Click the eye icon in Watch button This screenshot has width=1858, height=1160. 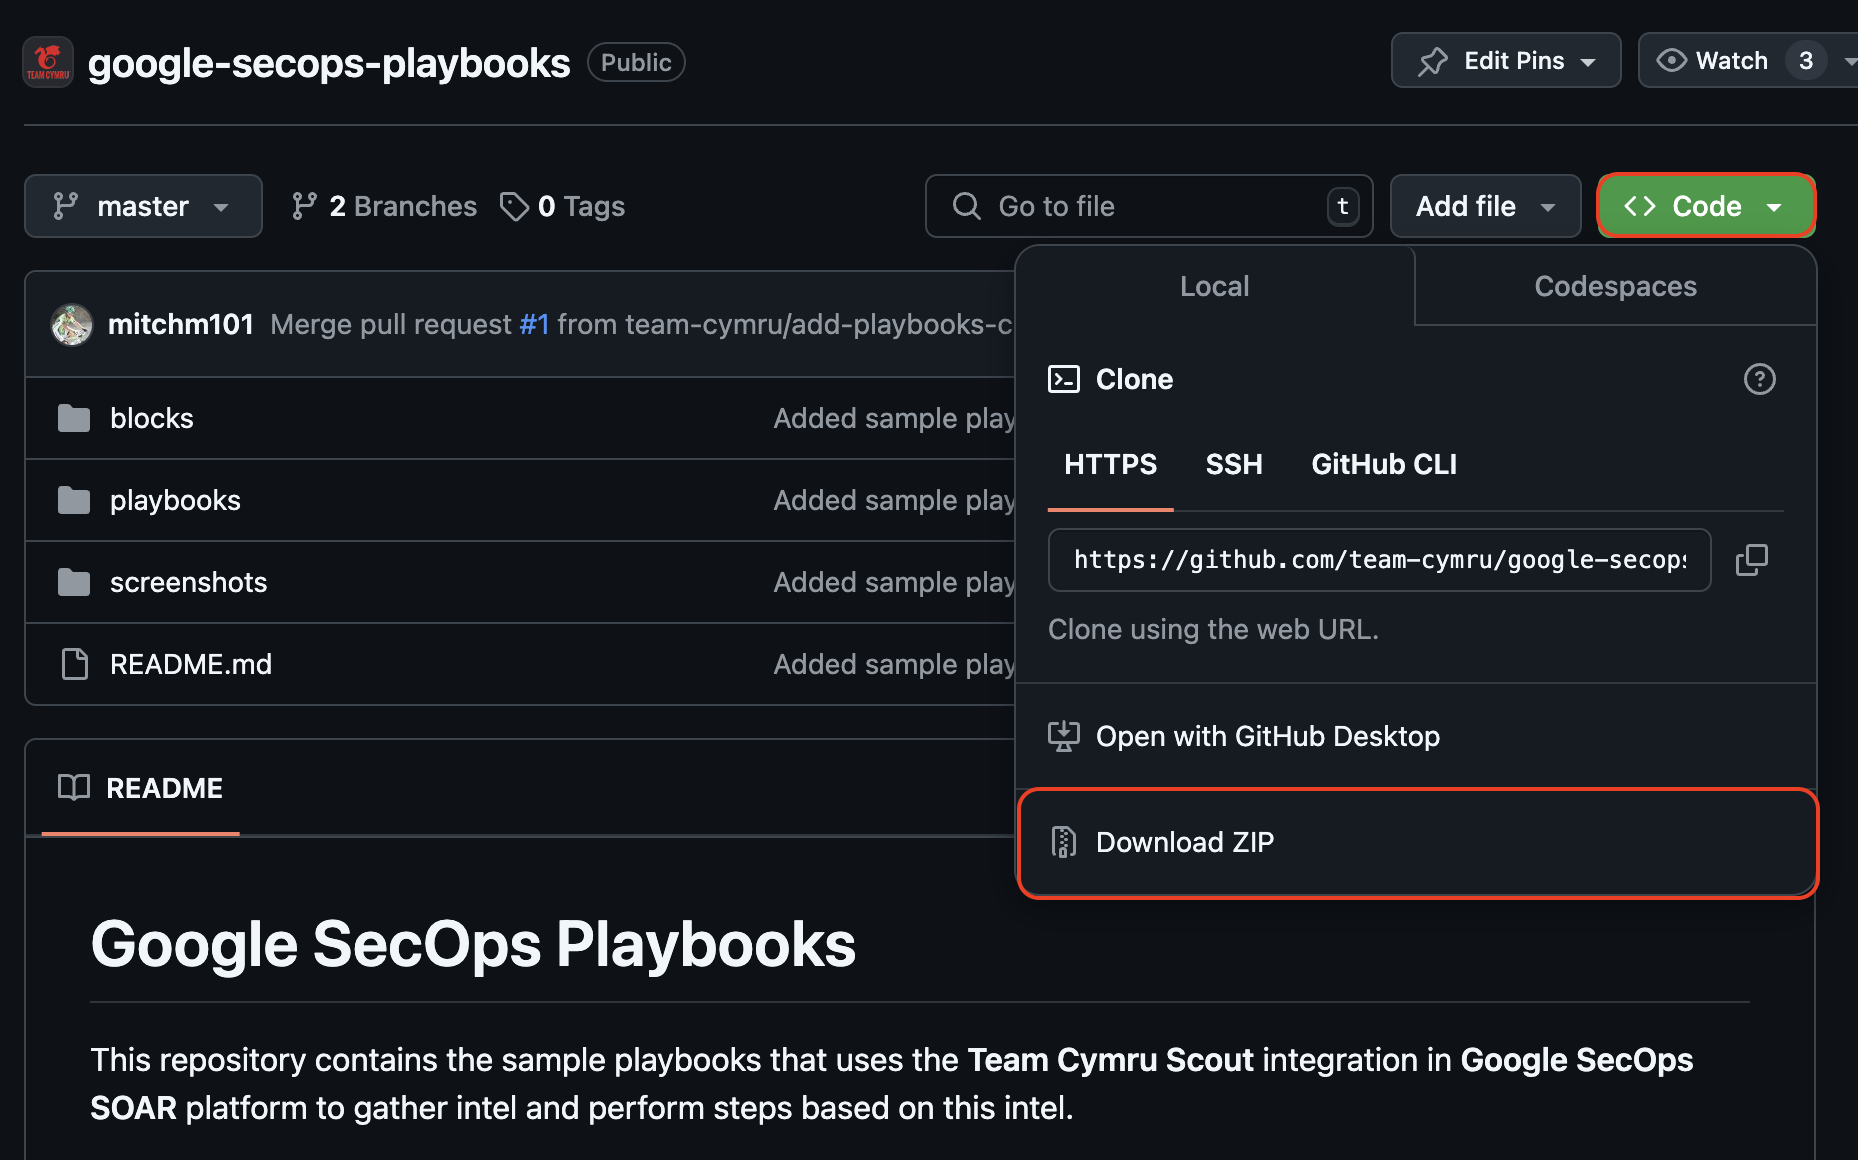(1671, 60)
